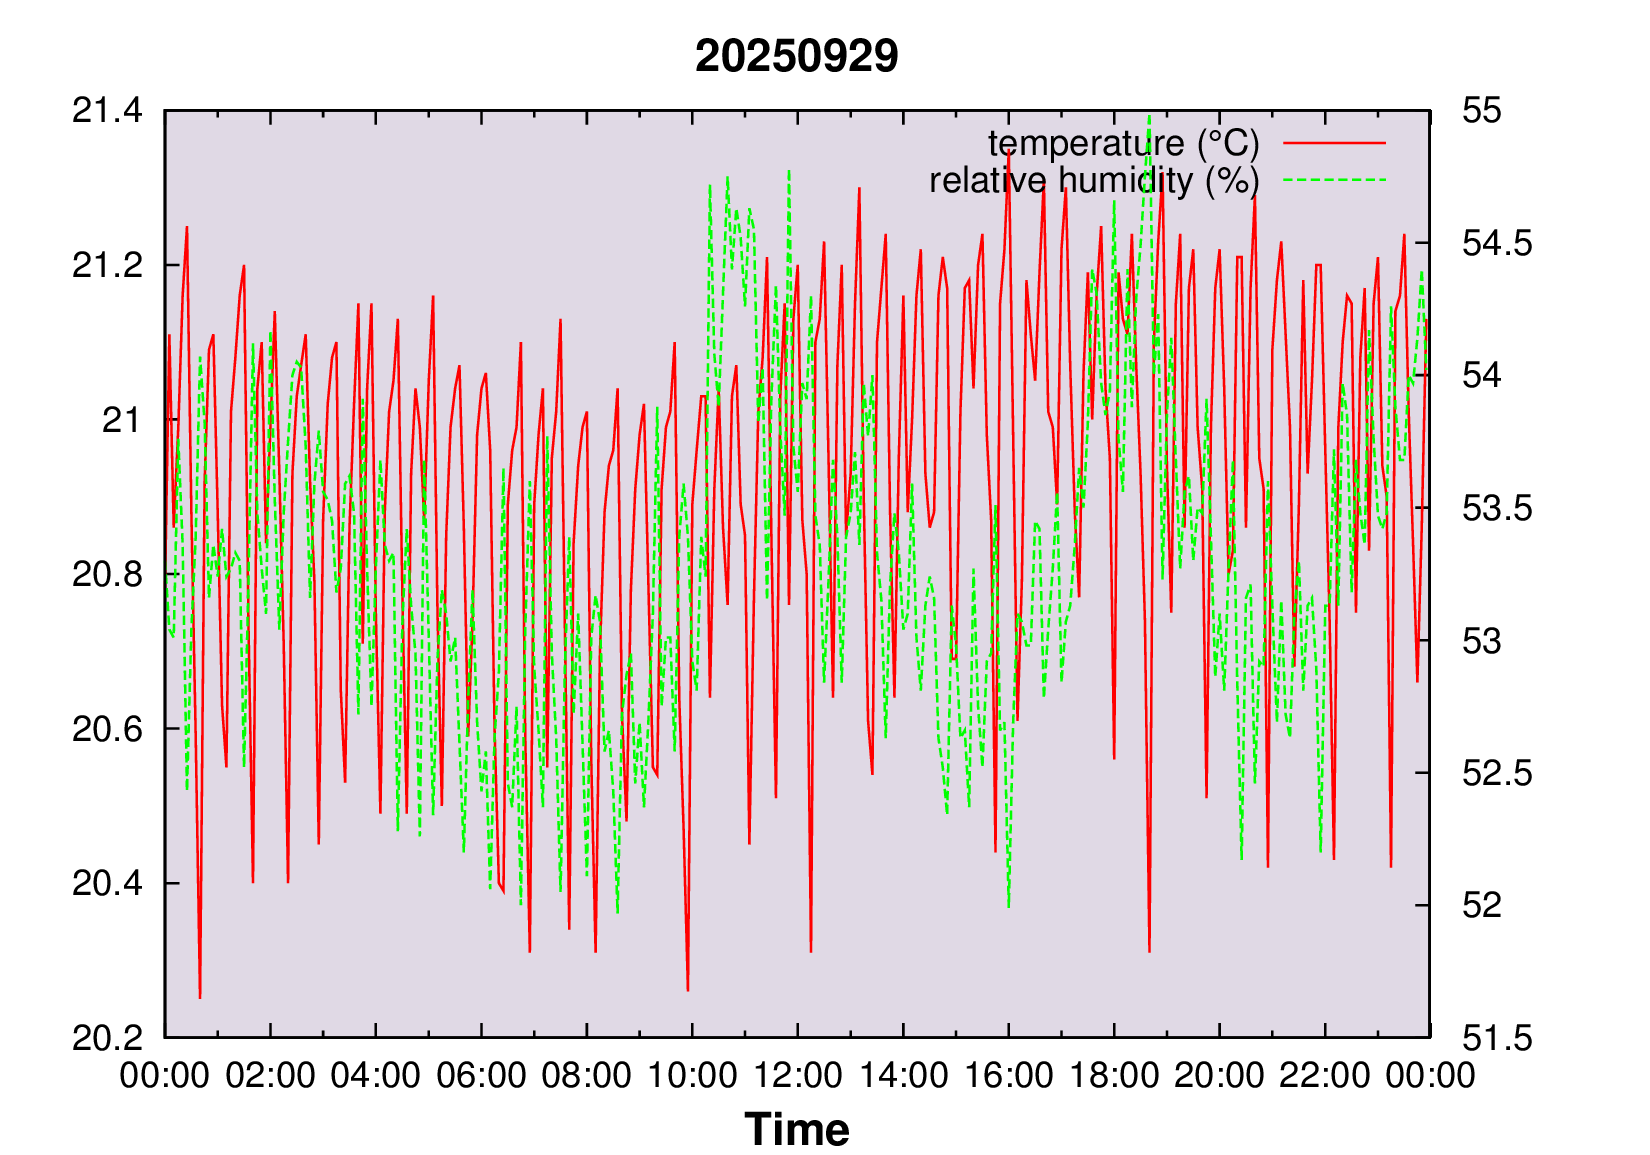Select the 14:00 time axis tick label
Screen dimensions: 1650x1155
click(903, 1076)
